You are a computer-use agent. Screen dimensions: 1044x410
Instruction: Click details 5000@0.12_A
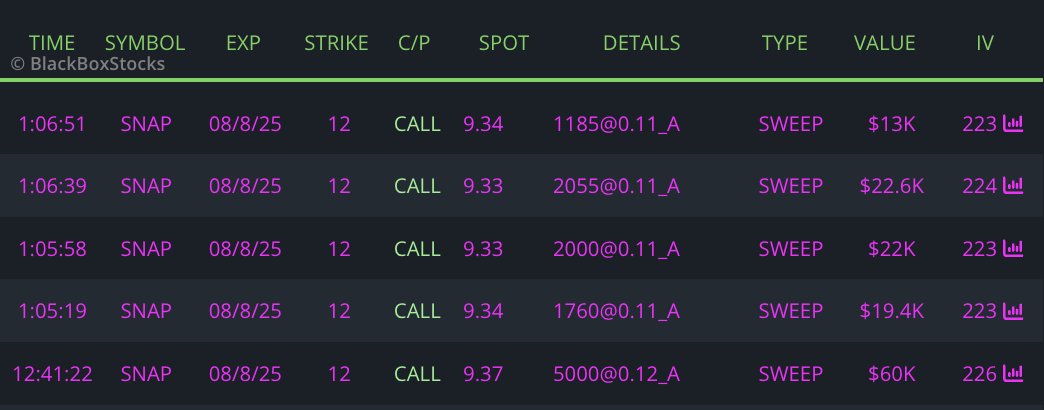[x=617, y=373]
